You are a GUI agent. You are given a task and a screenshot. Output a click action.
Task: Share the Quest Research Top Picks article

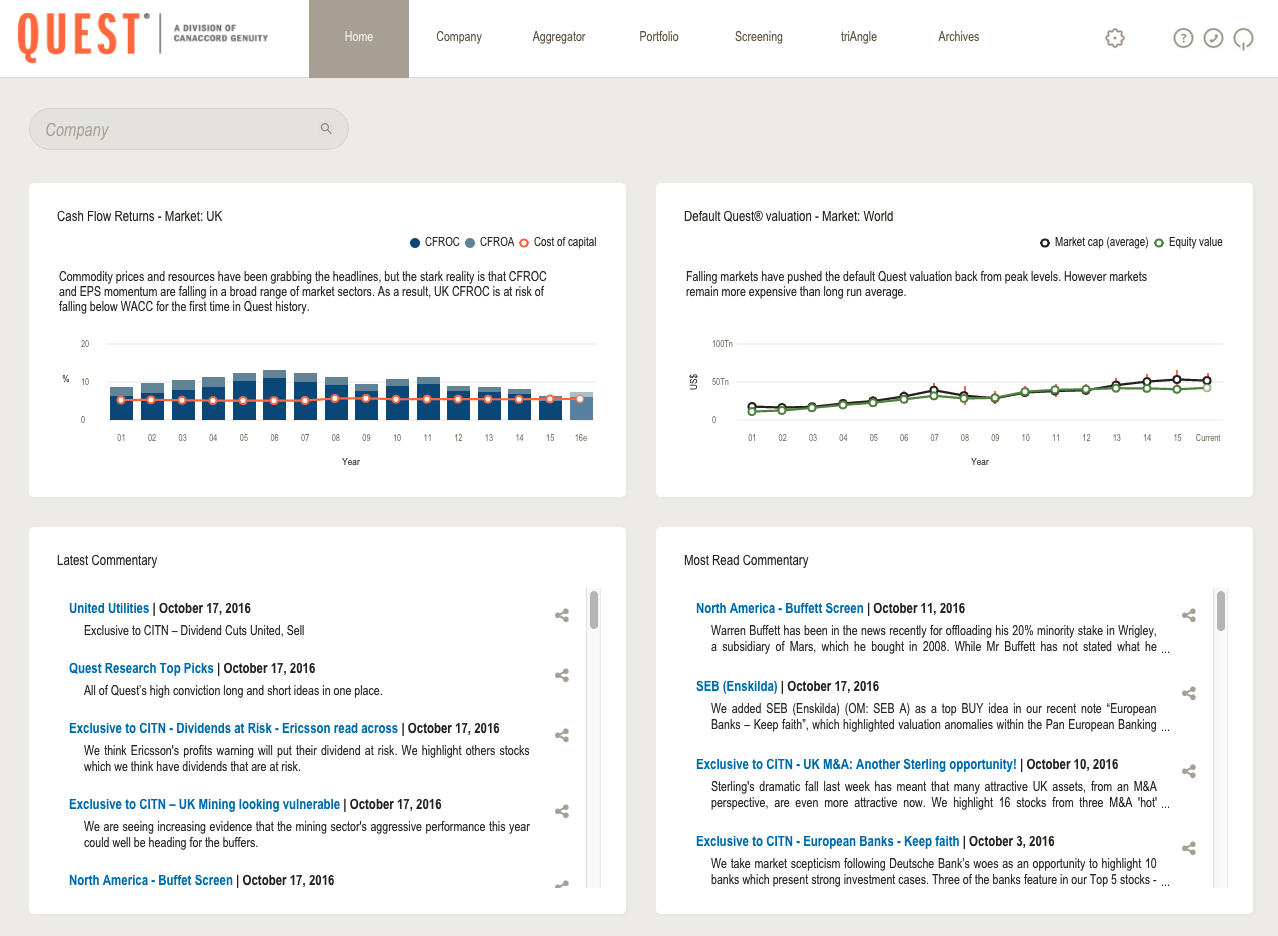[562, 676]
